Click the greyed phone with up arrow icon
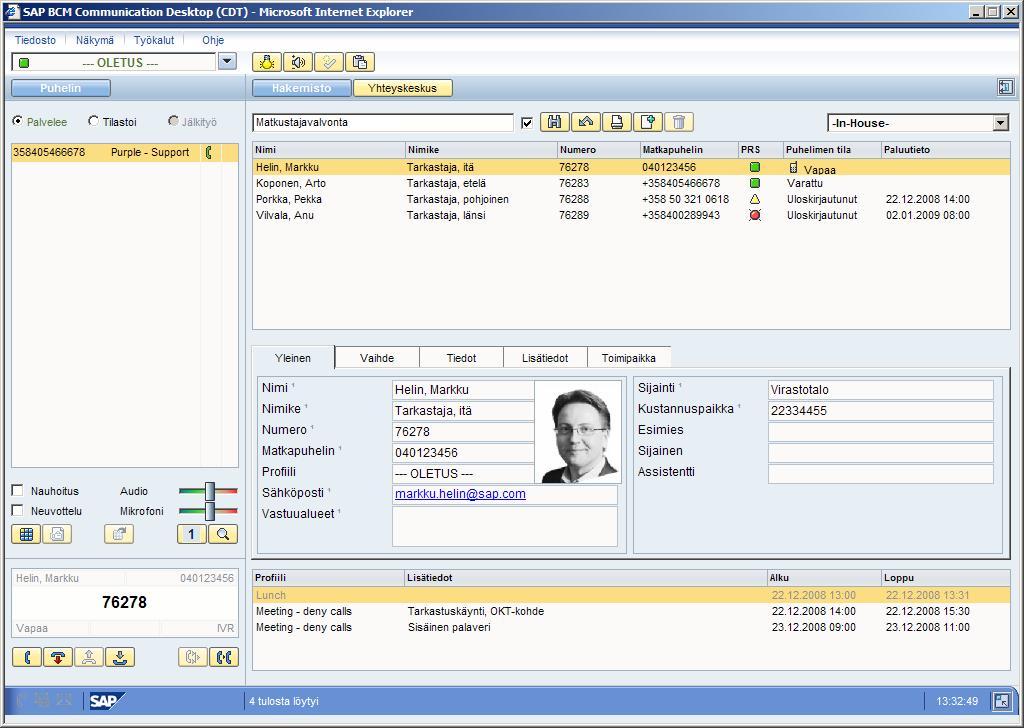This screenshot has height=728, width=1024. point(89,657)
